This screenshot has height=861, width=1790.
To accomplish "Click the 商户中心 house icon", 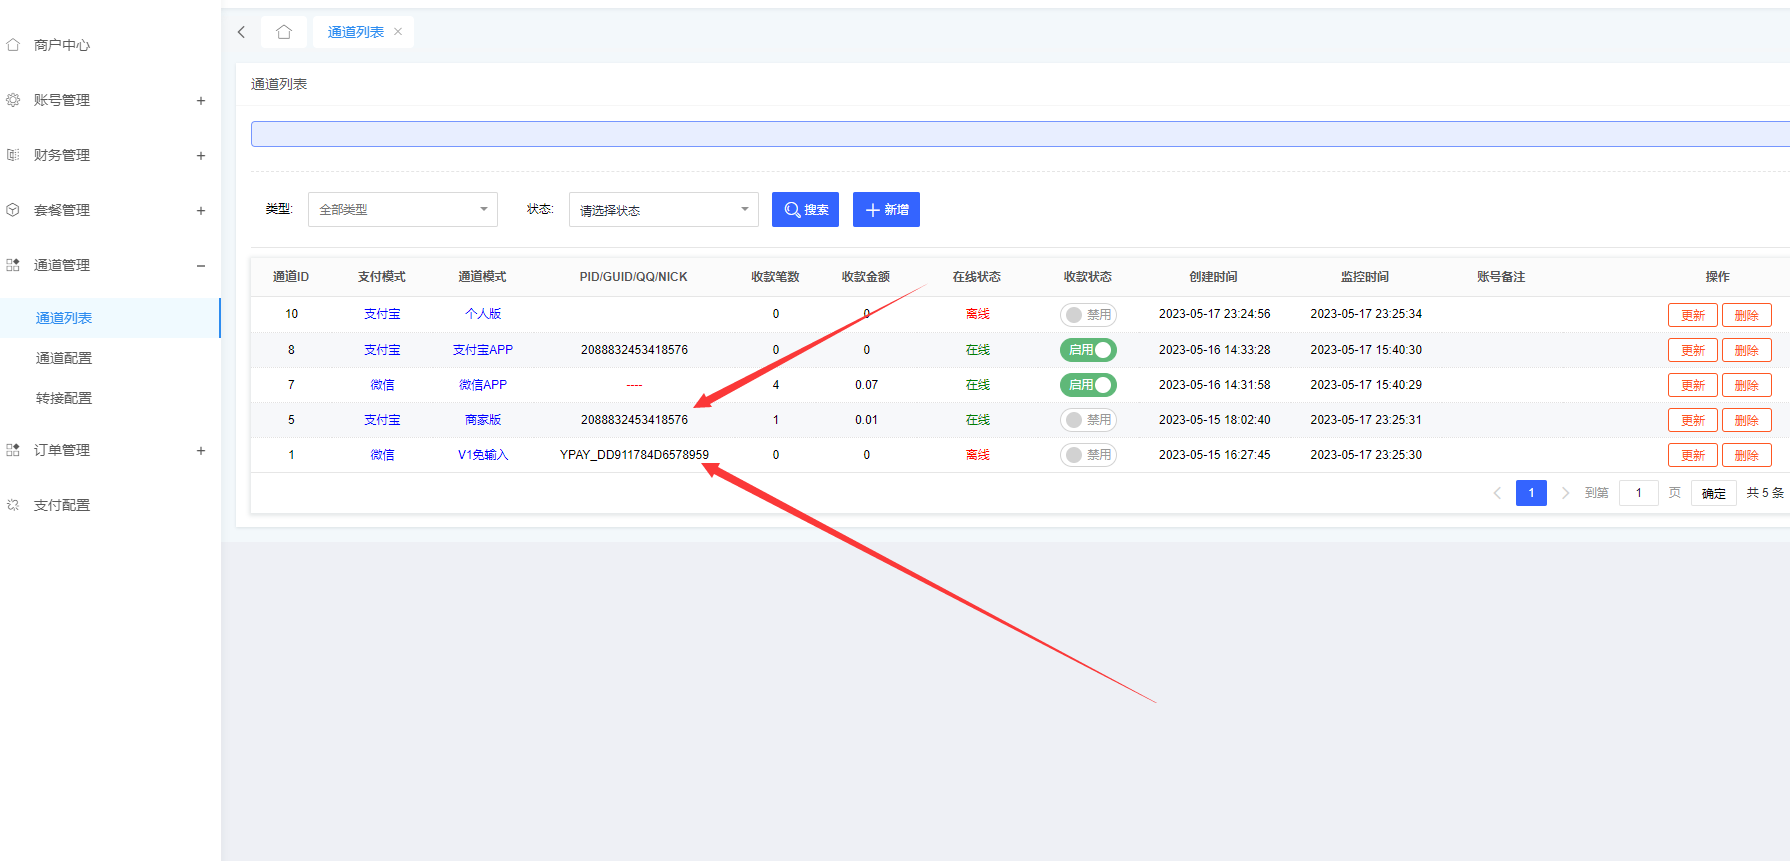I will pos(13,45).
